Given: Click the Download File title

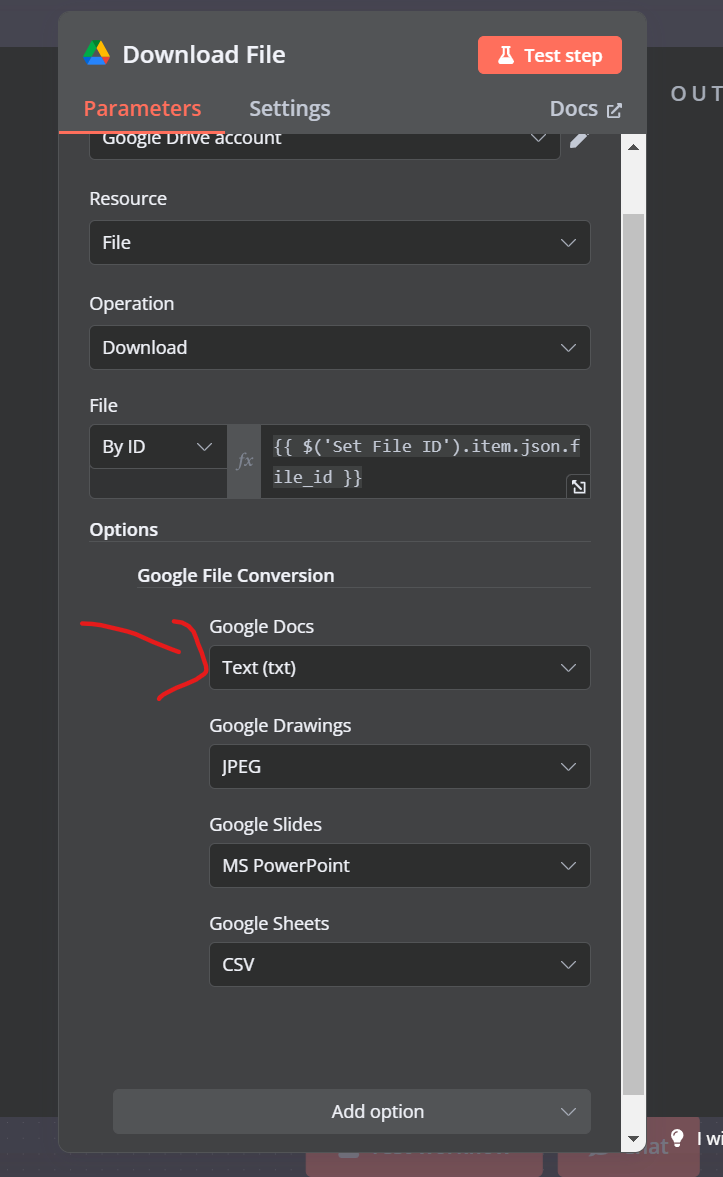Looking at the screenshot, I should (x=204, y=55).
